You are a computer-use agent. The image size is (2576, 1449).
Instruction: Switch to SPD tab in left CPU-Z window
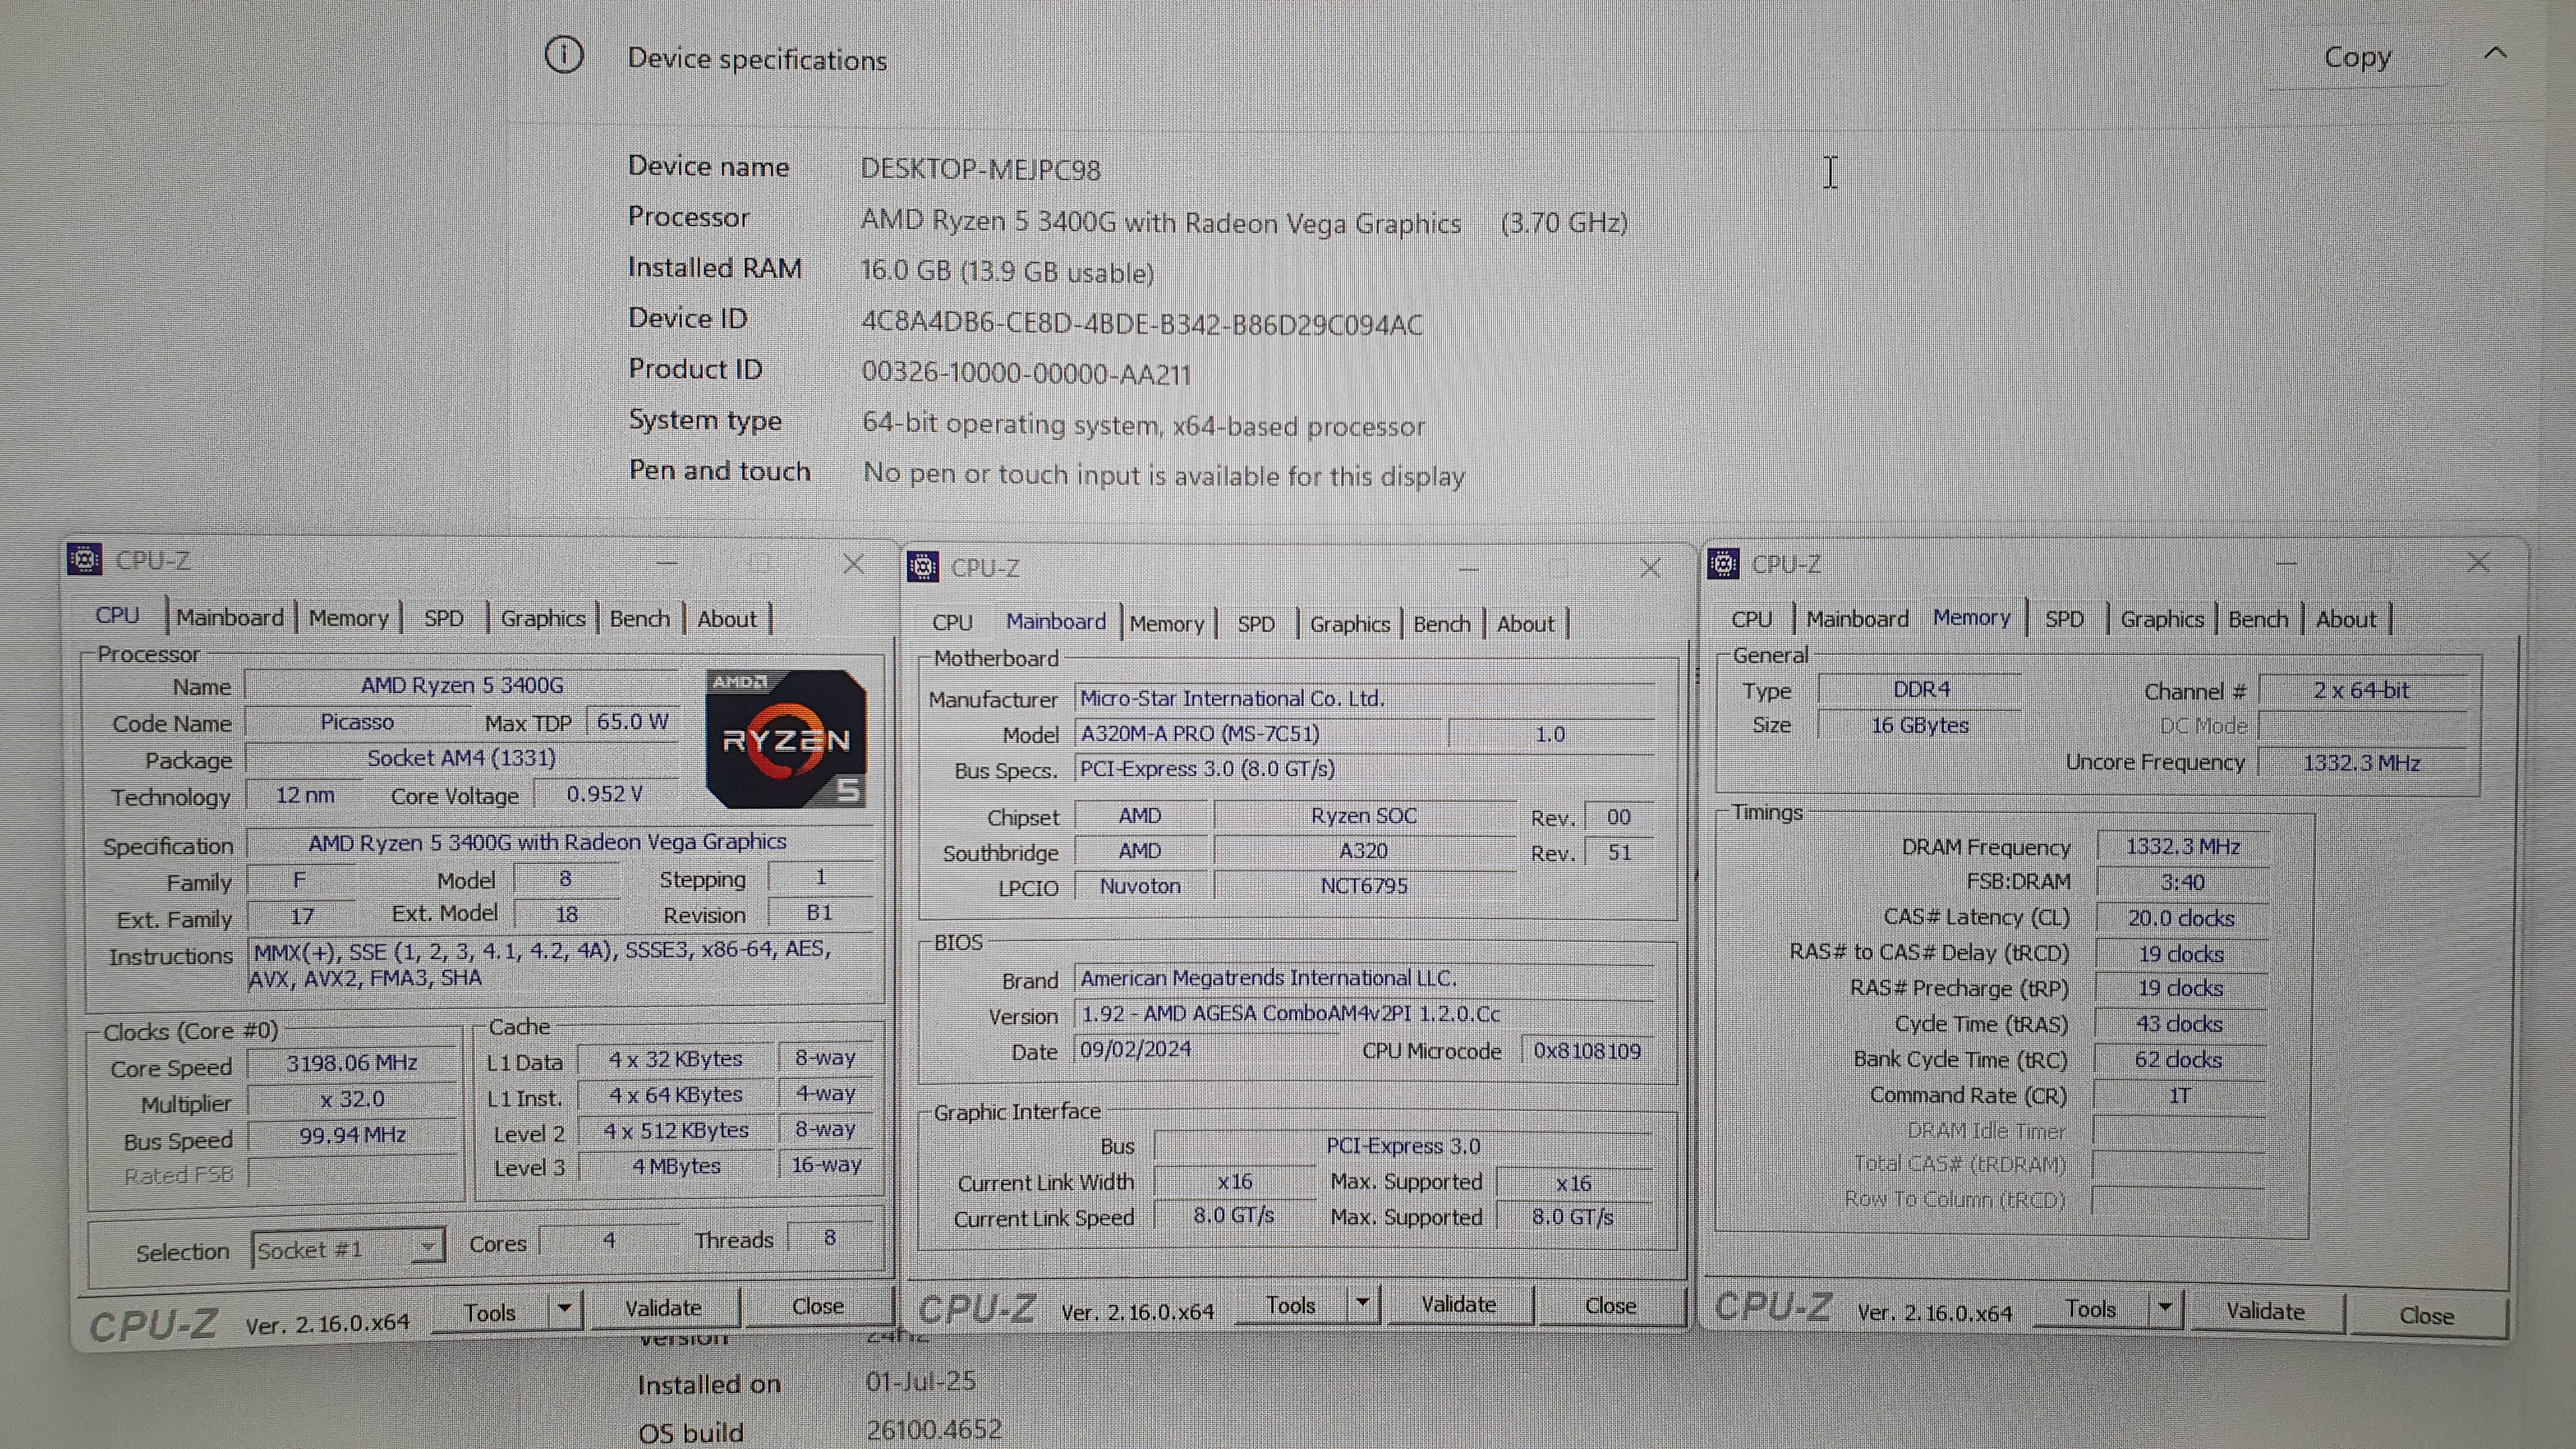[x=443, y=618]
